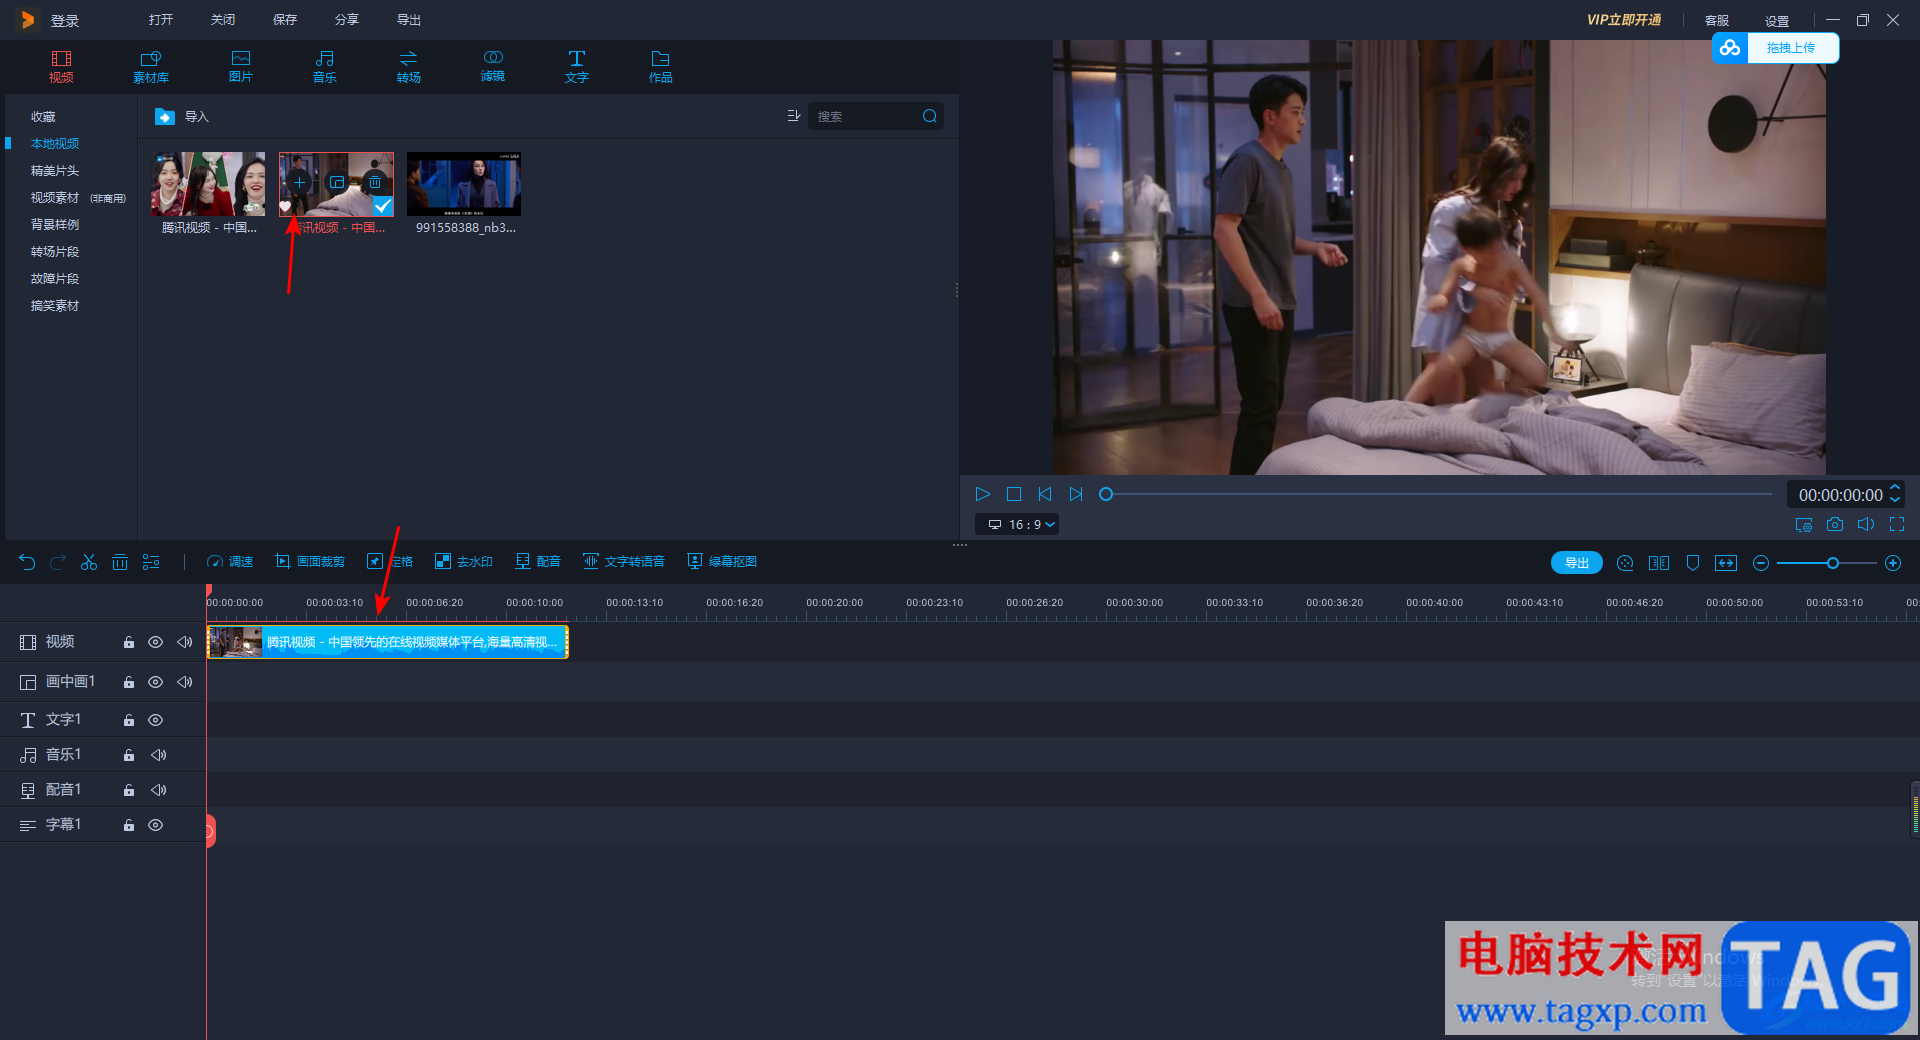This screenshot has height=1040, width=1920.
Task: Click the undo arrow in timeline toolbar
Action: pos(27,562)
